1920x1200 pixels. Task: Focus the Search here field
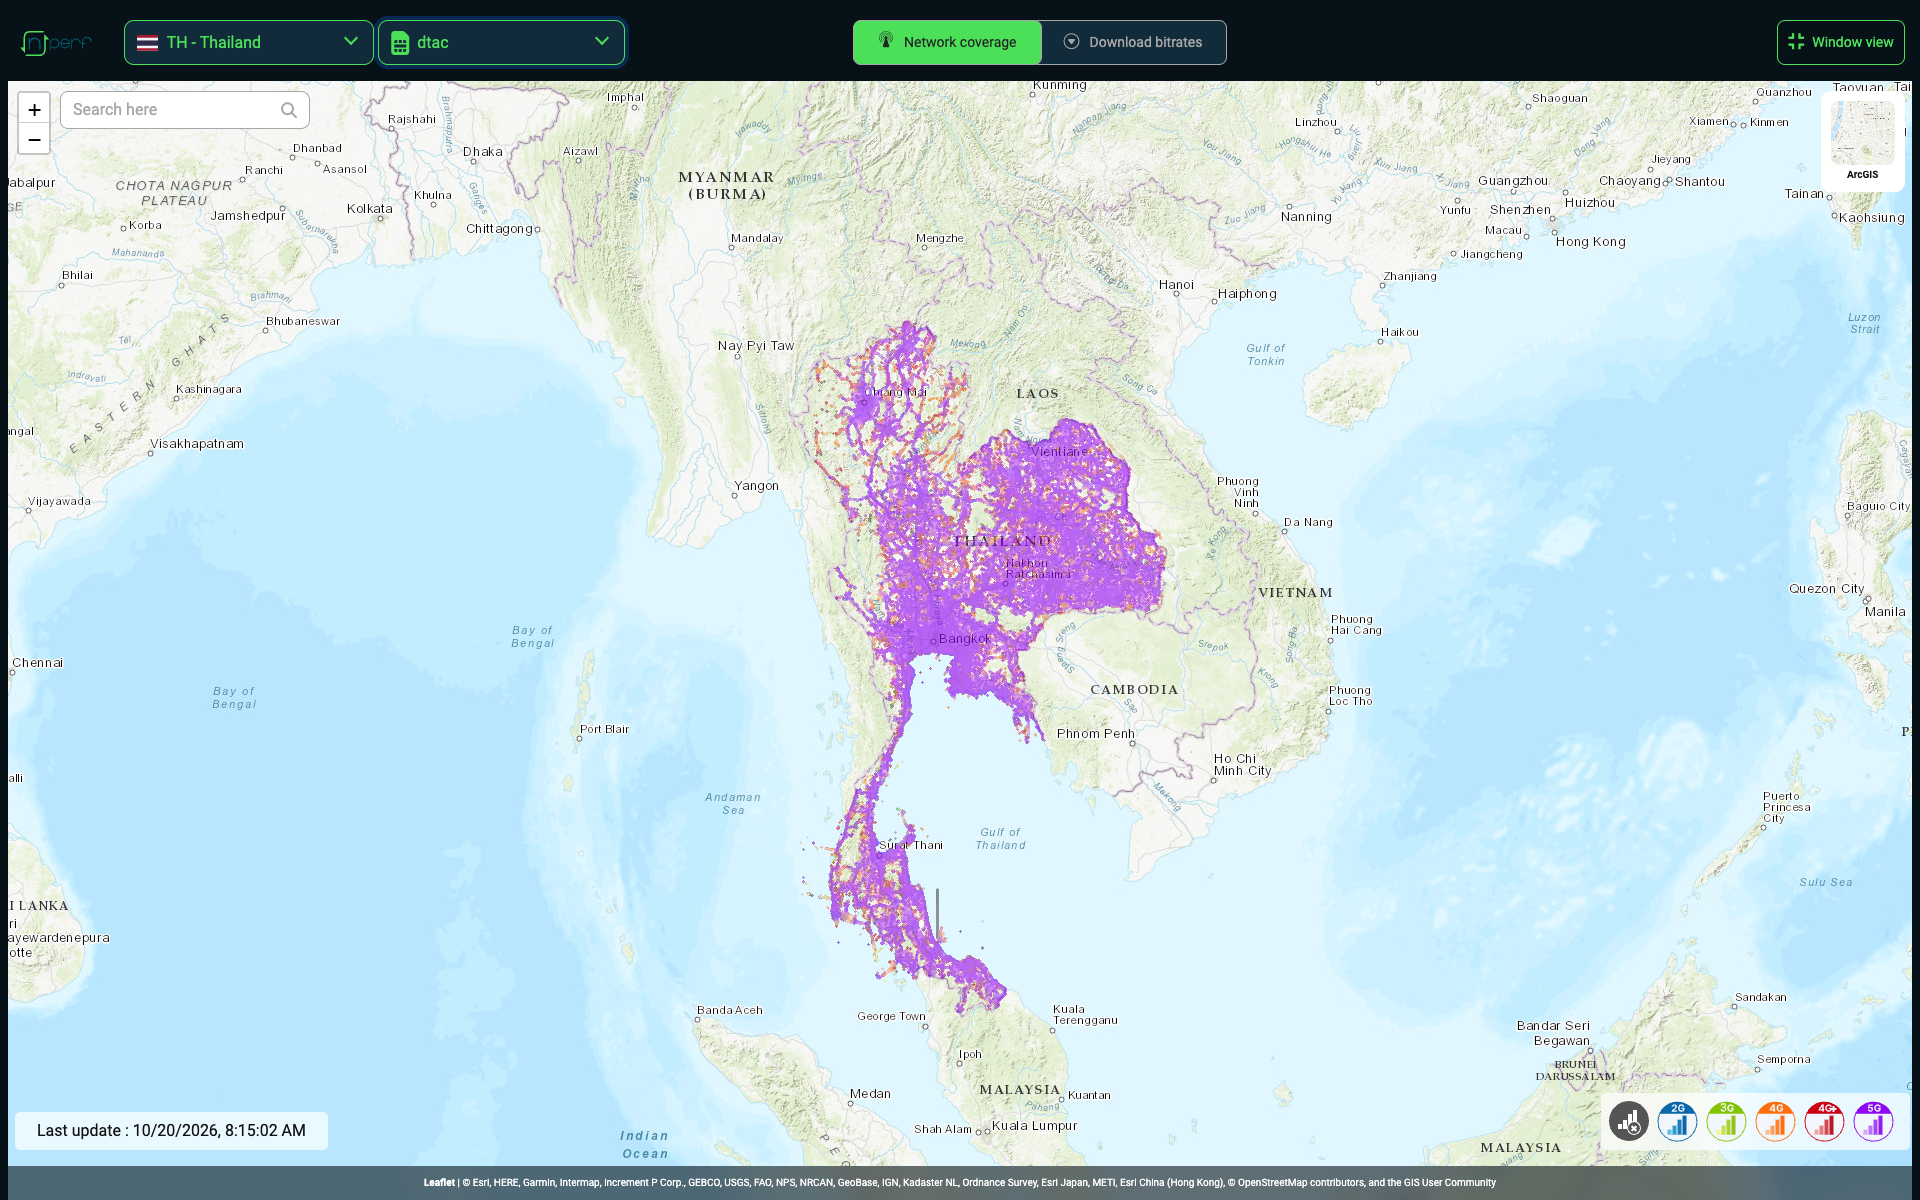[185, 110]
